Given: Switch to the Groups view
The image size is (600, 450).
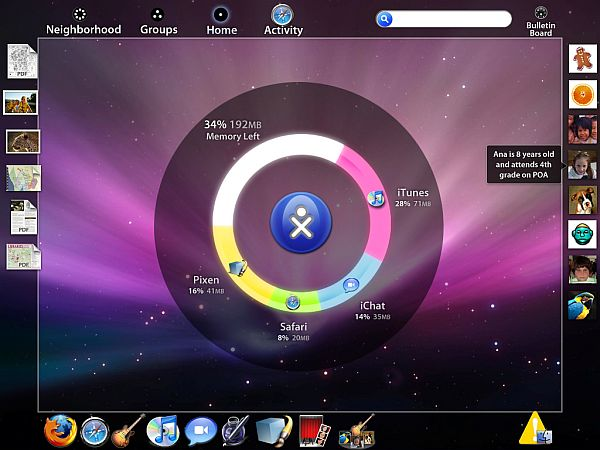Looking at the screenshot, I should point(158,22).
